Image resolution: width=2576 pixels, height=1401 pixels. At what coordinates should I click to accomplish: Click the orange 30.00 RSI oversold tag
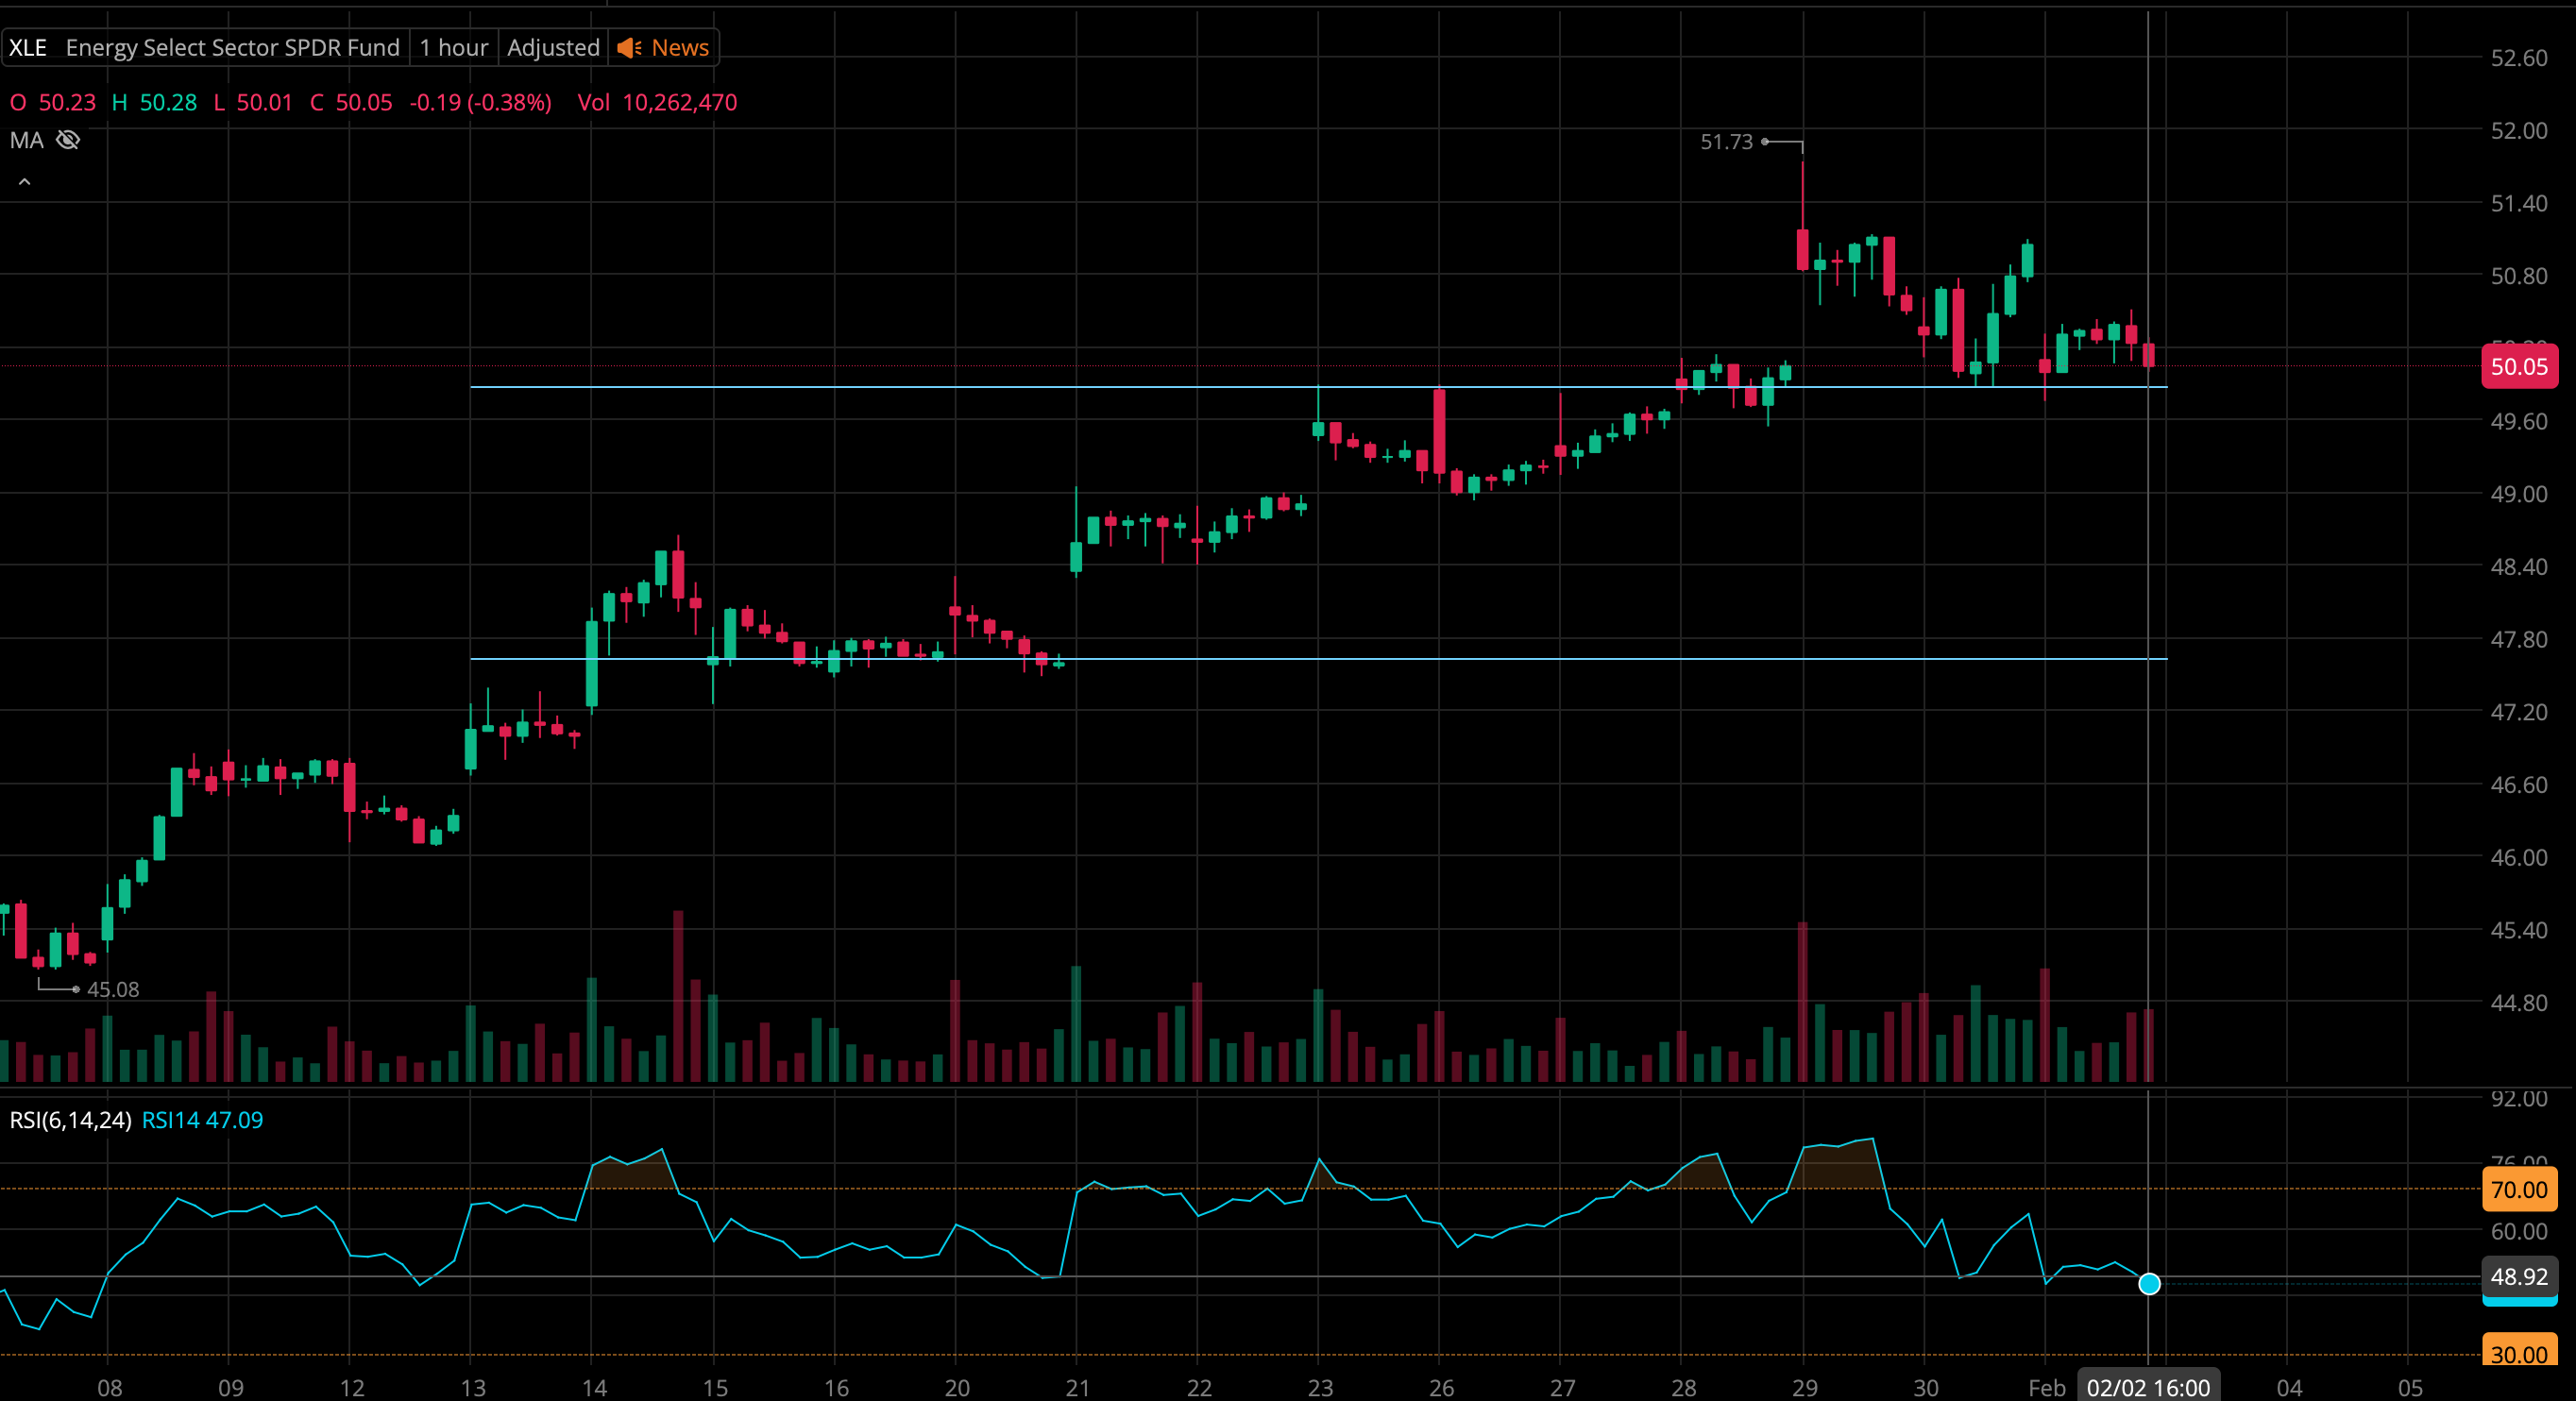(2518, 1354)
